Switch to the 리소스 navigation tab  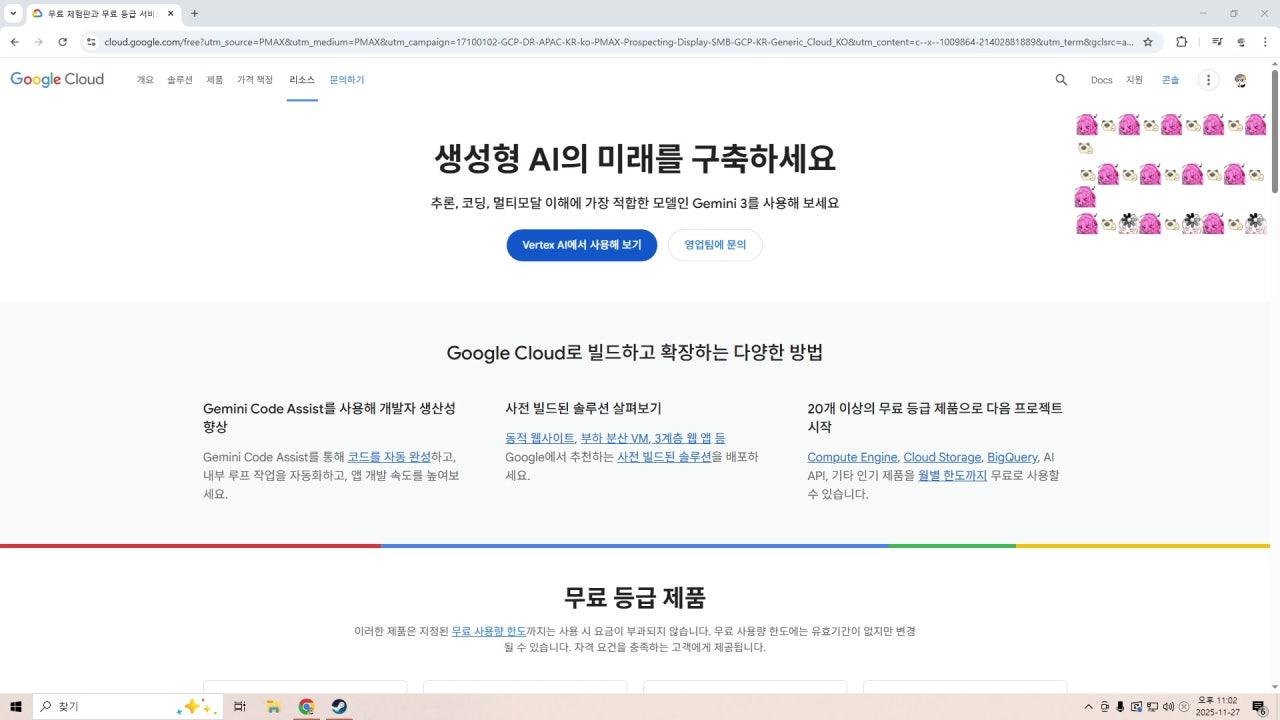coord(302,80)
